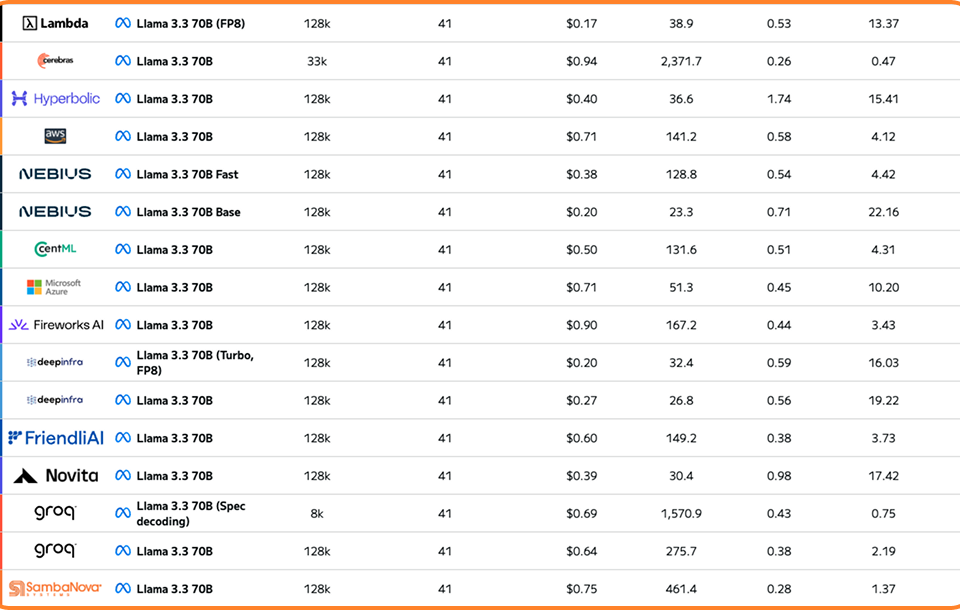Click the CentML provider logo
The width and height of the screenshot is (960, 610).
(x=55, y=249)
